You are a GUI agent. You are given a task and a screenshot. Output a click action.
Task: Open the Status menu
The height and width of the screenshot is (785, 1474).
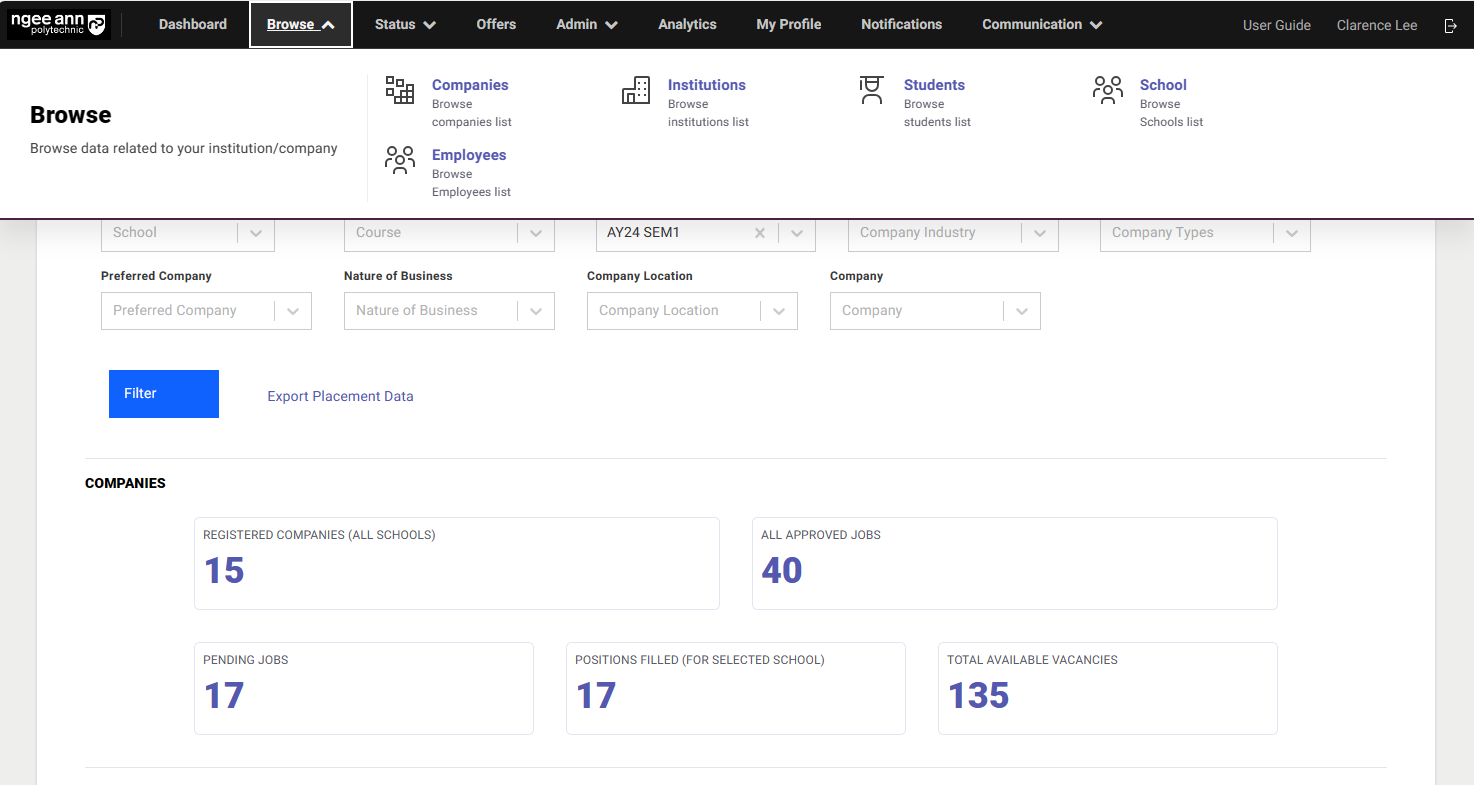point(405,25)
